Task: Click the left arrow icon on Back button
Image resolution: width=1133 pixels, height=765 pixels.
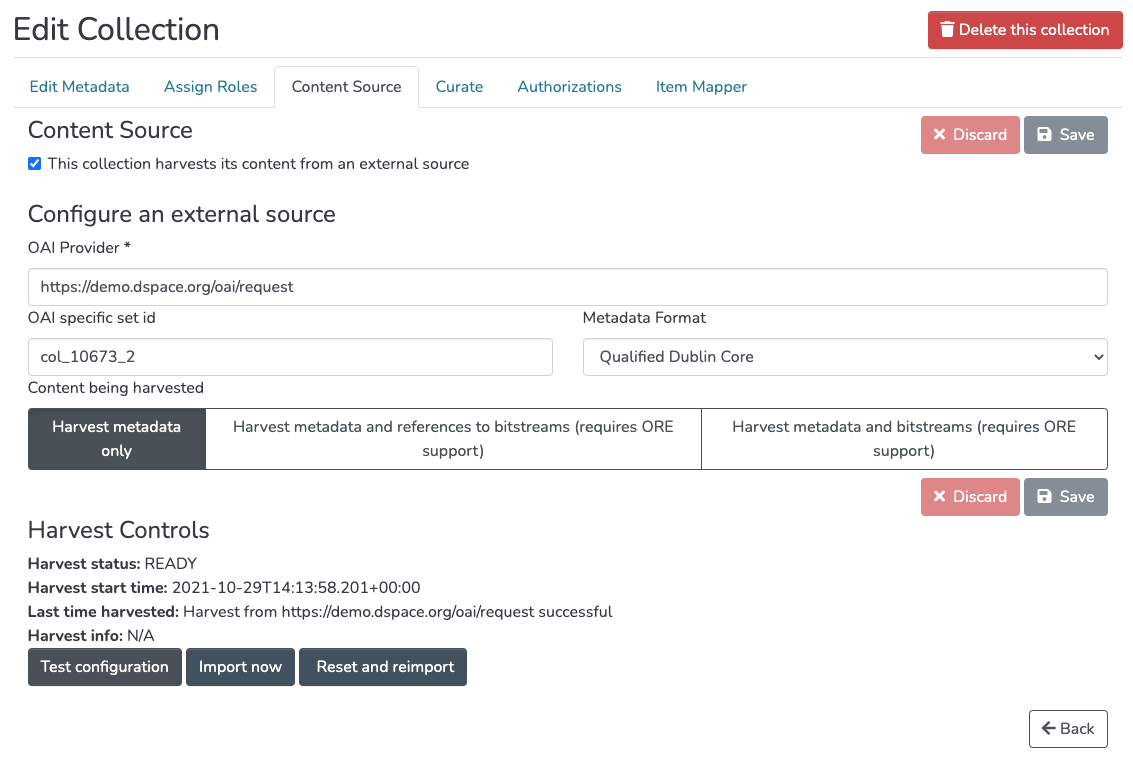Action: [1048, 729]
